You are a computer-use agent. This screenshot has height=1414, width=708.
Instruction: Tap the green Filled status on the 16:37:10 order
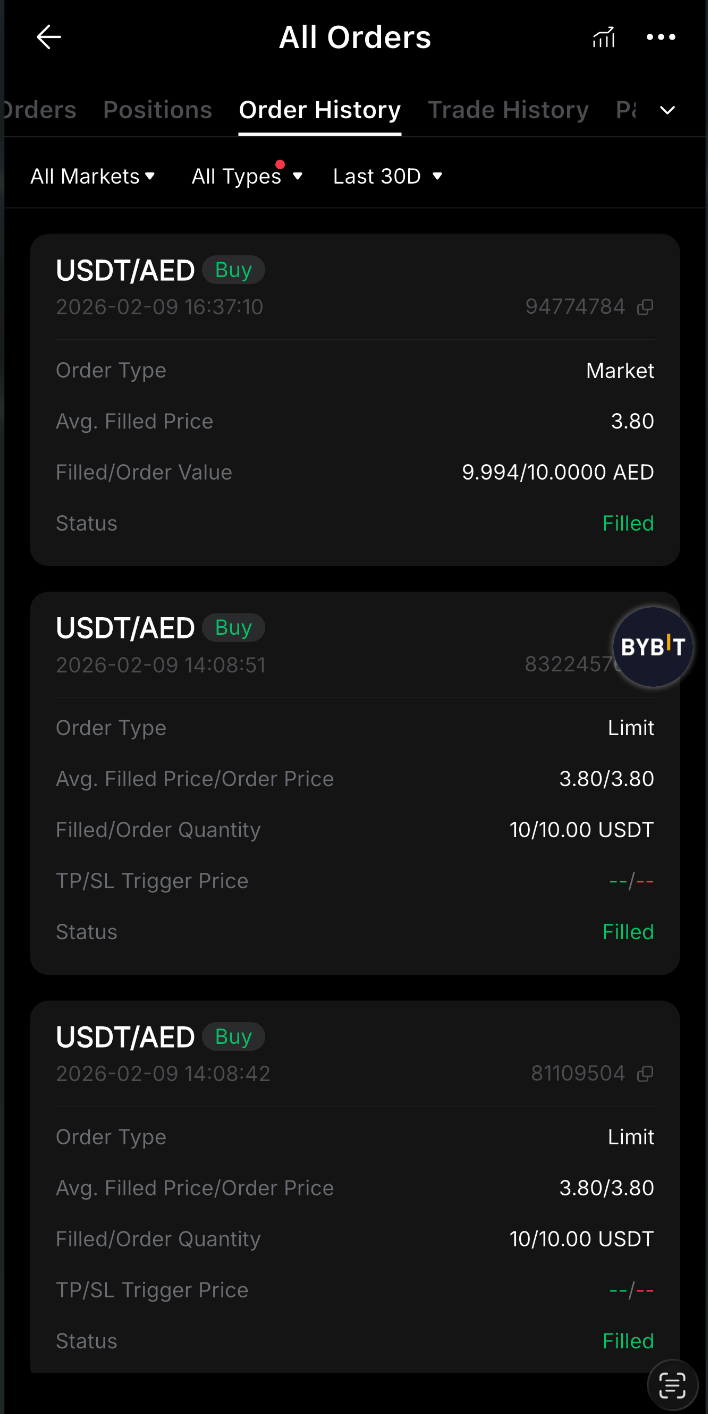click(x=628, y=522)
